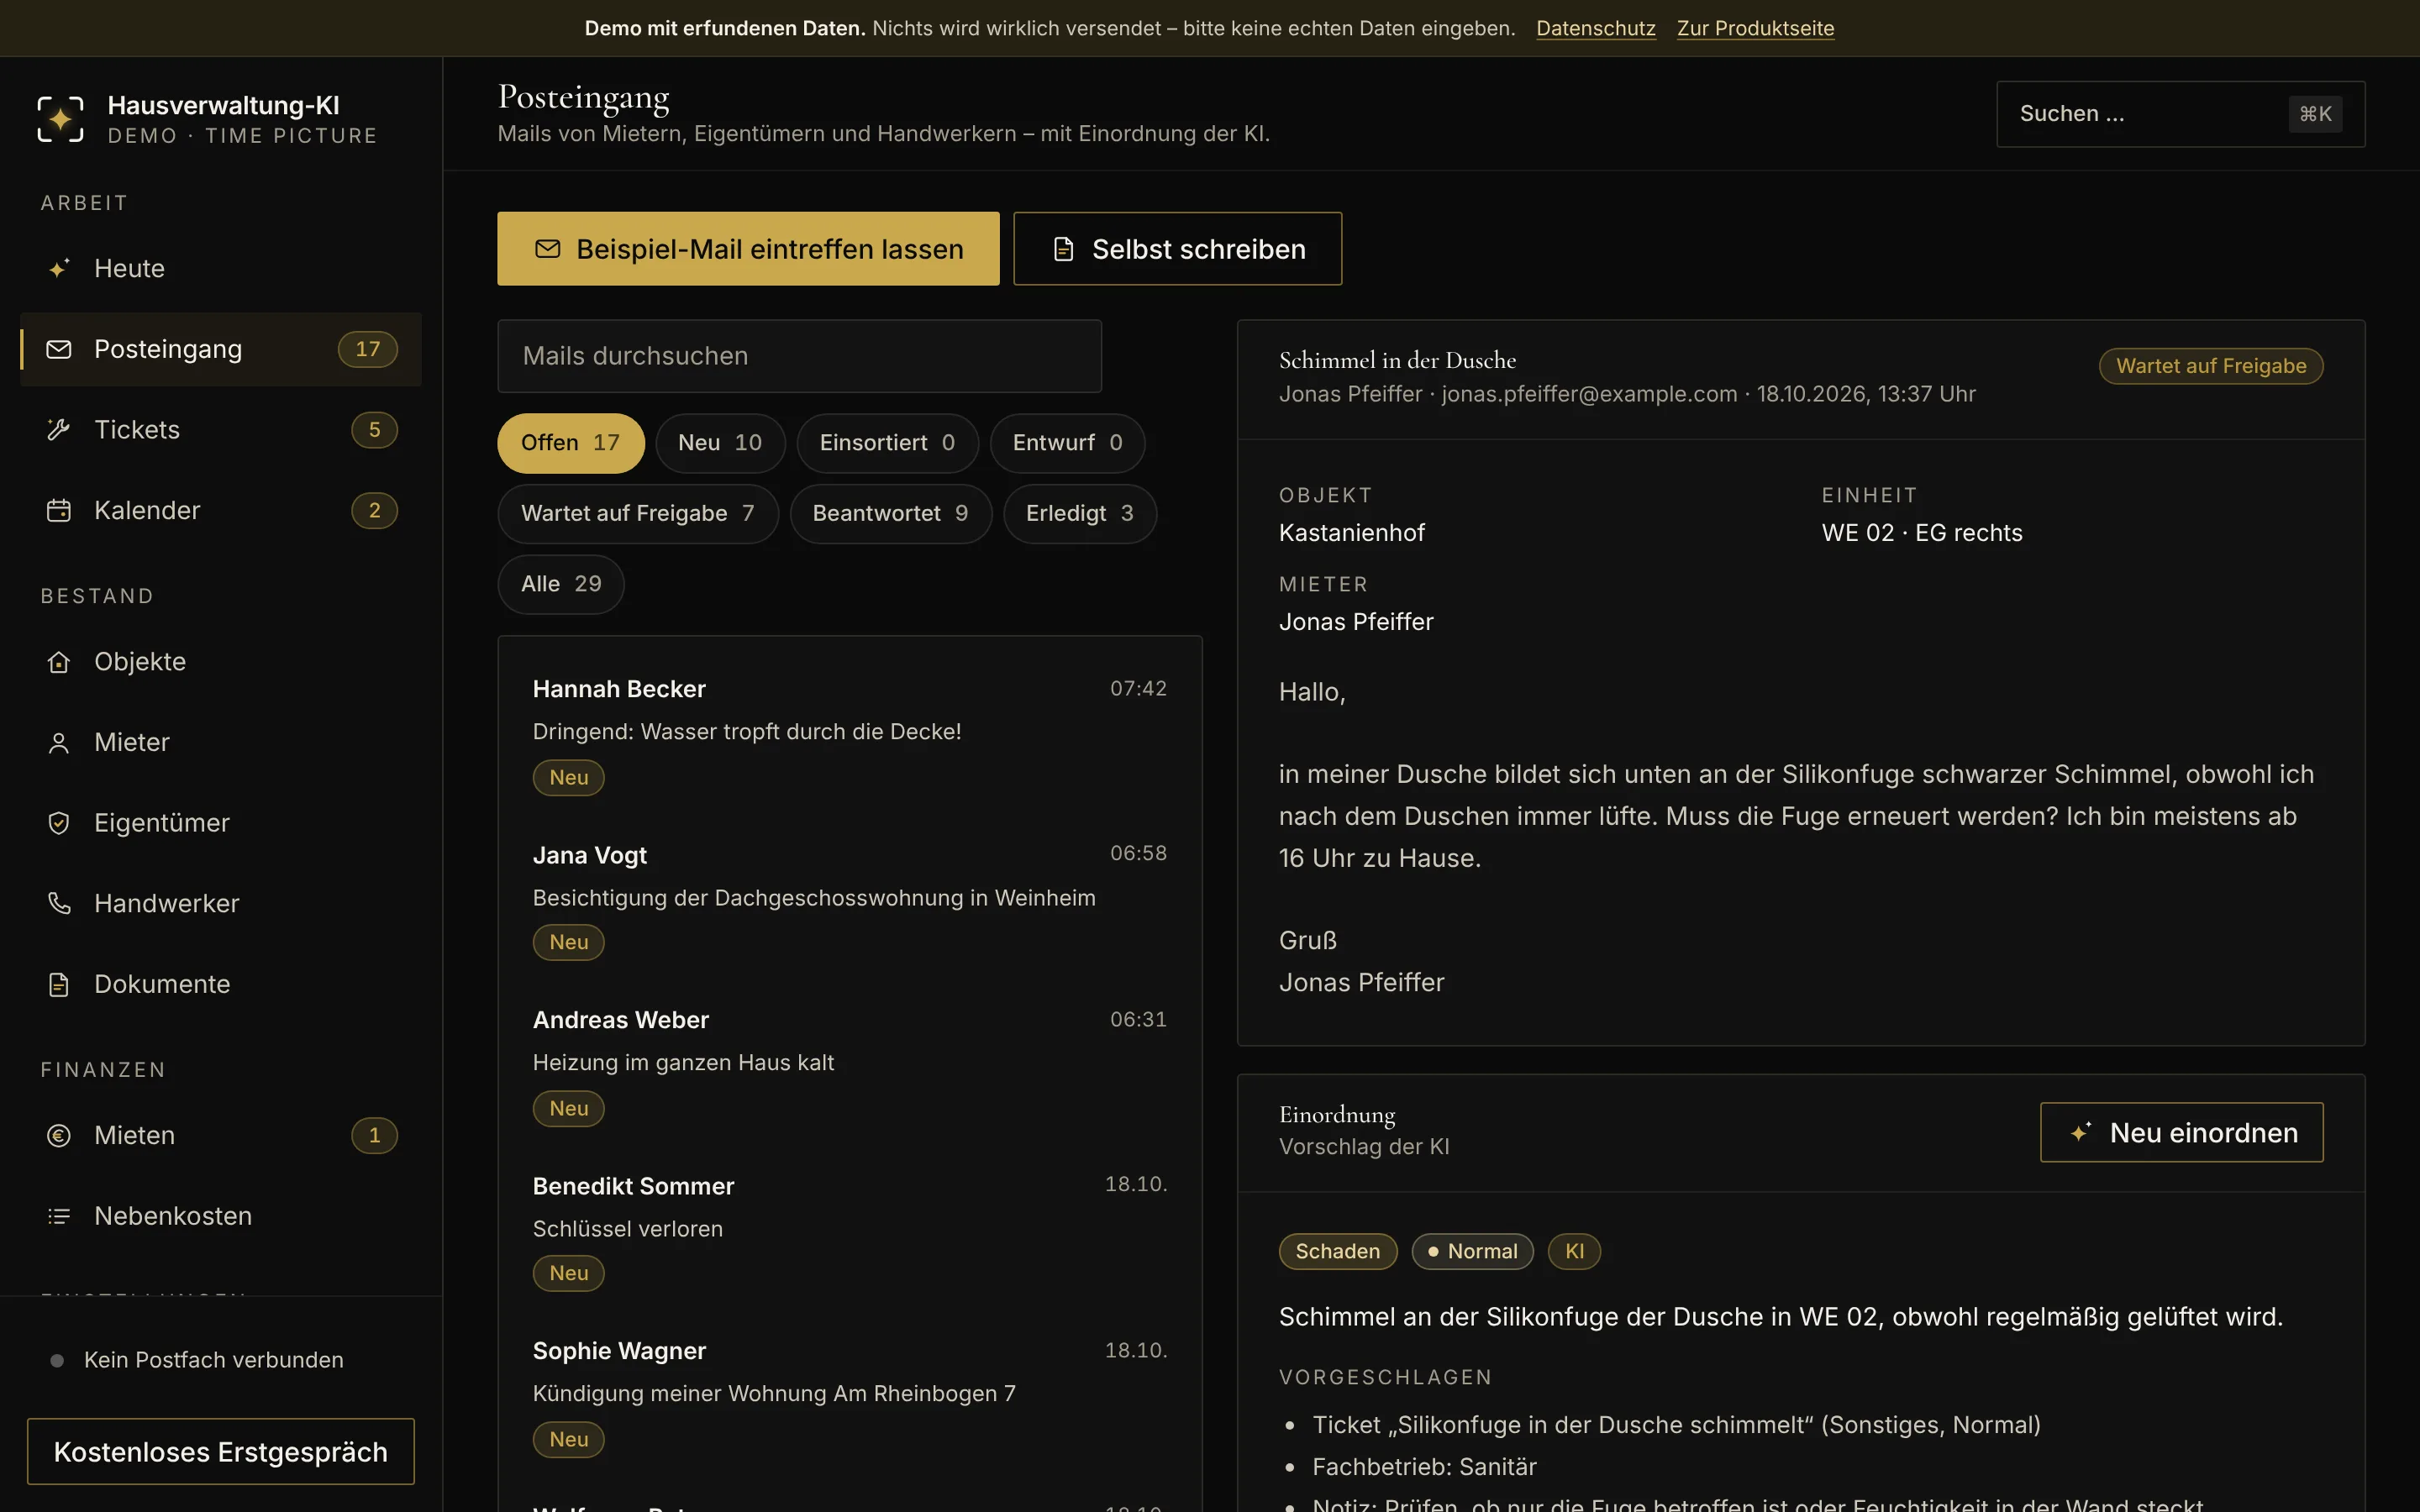Click the mail icon in Beispiel-Mail button
Viewport: 2420px width, 1512px height.
[548, 249]
